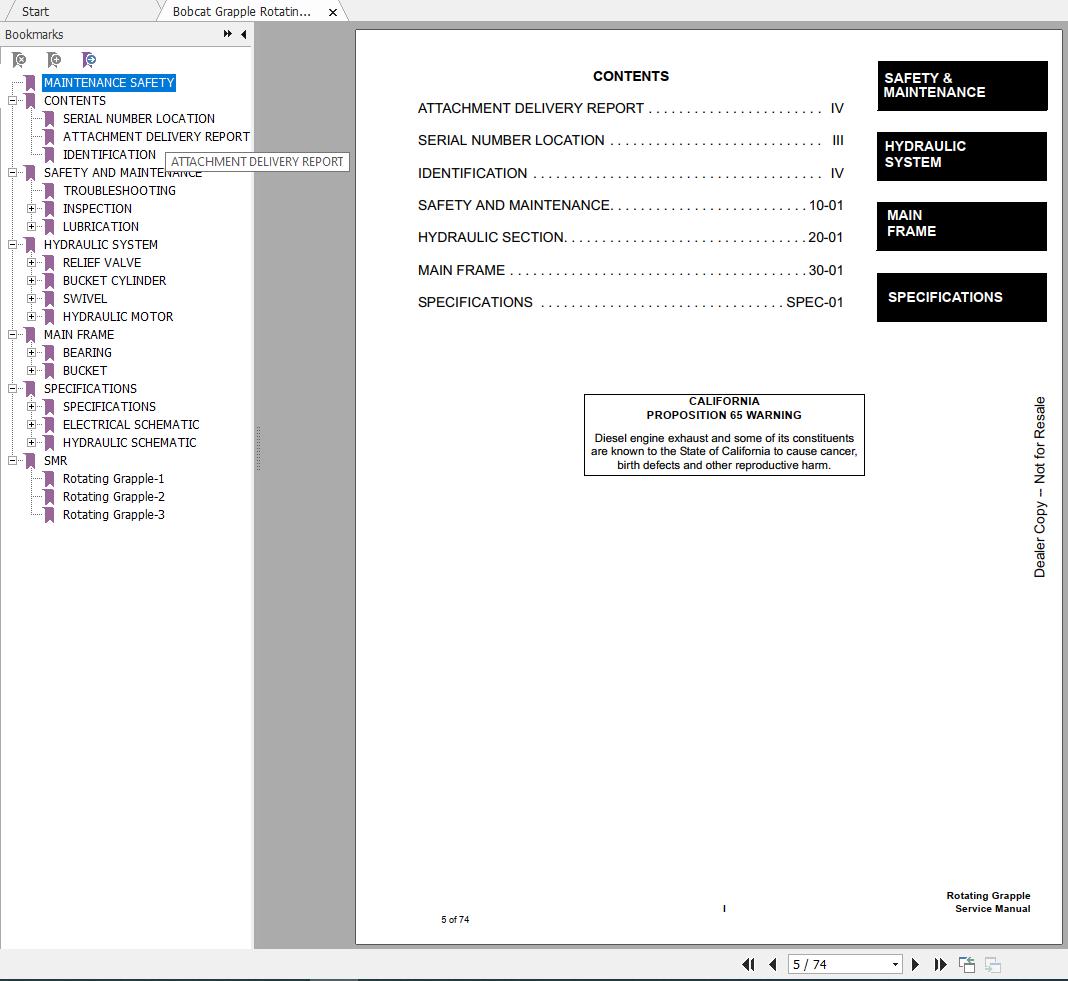Viewport: 1068px width, 981px height.
Task: Expand the BEARING bookmark node
Action: click(31, 353)
